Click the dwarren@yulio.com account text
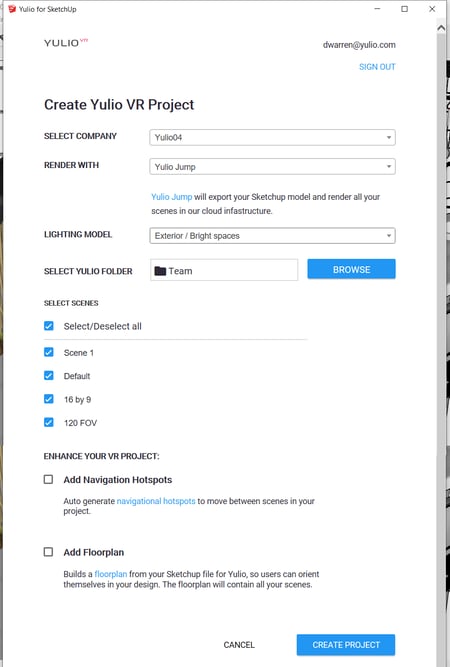 [359, 45]
